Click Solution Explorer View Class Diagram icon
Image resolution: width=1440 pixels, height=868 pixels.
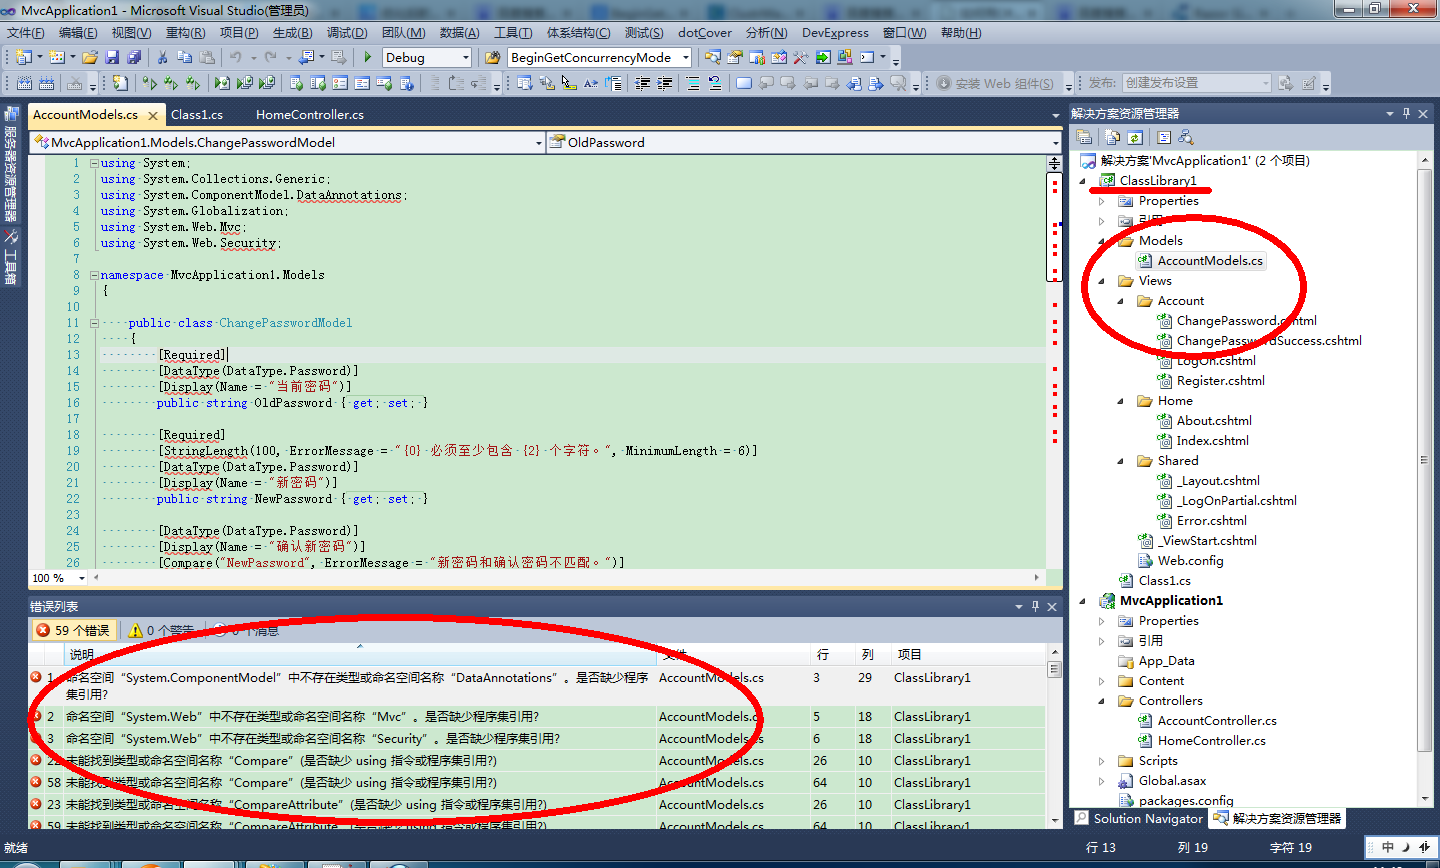click(1186, 137)
